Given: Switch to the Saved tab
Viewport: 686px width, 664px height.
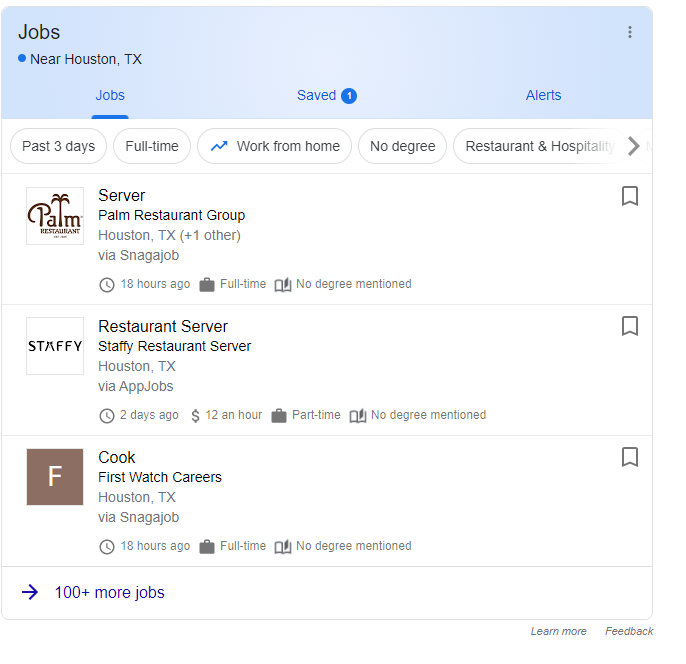Looking at the screenshot, I should point(326,95).
